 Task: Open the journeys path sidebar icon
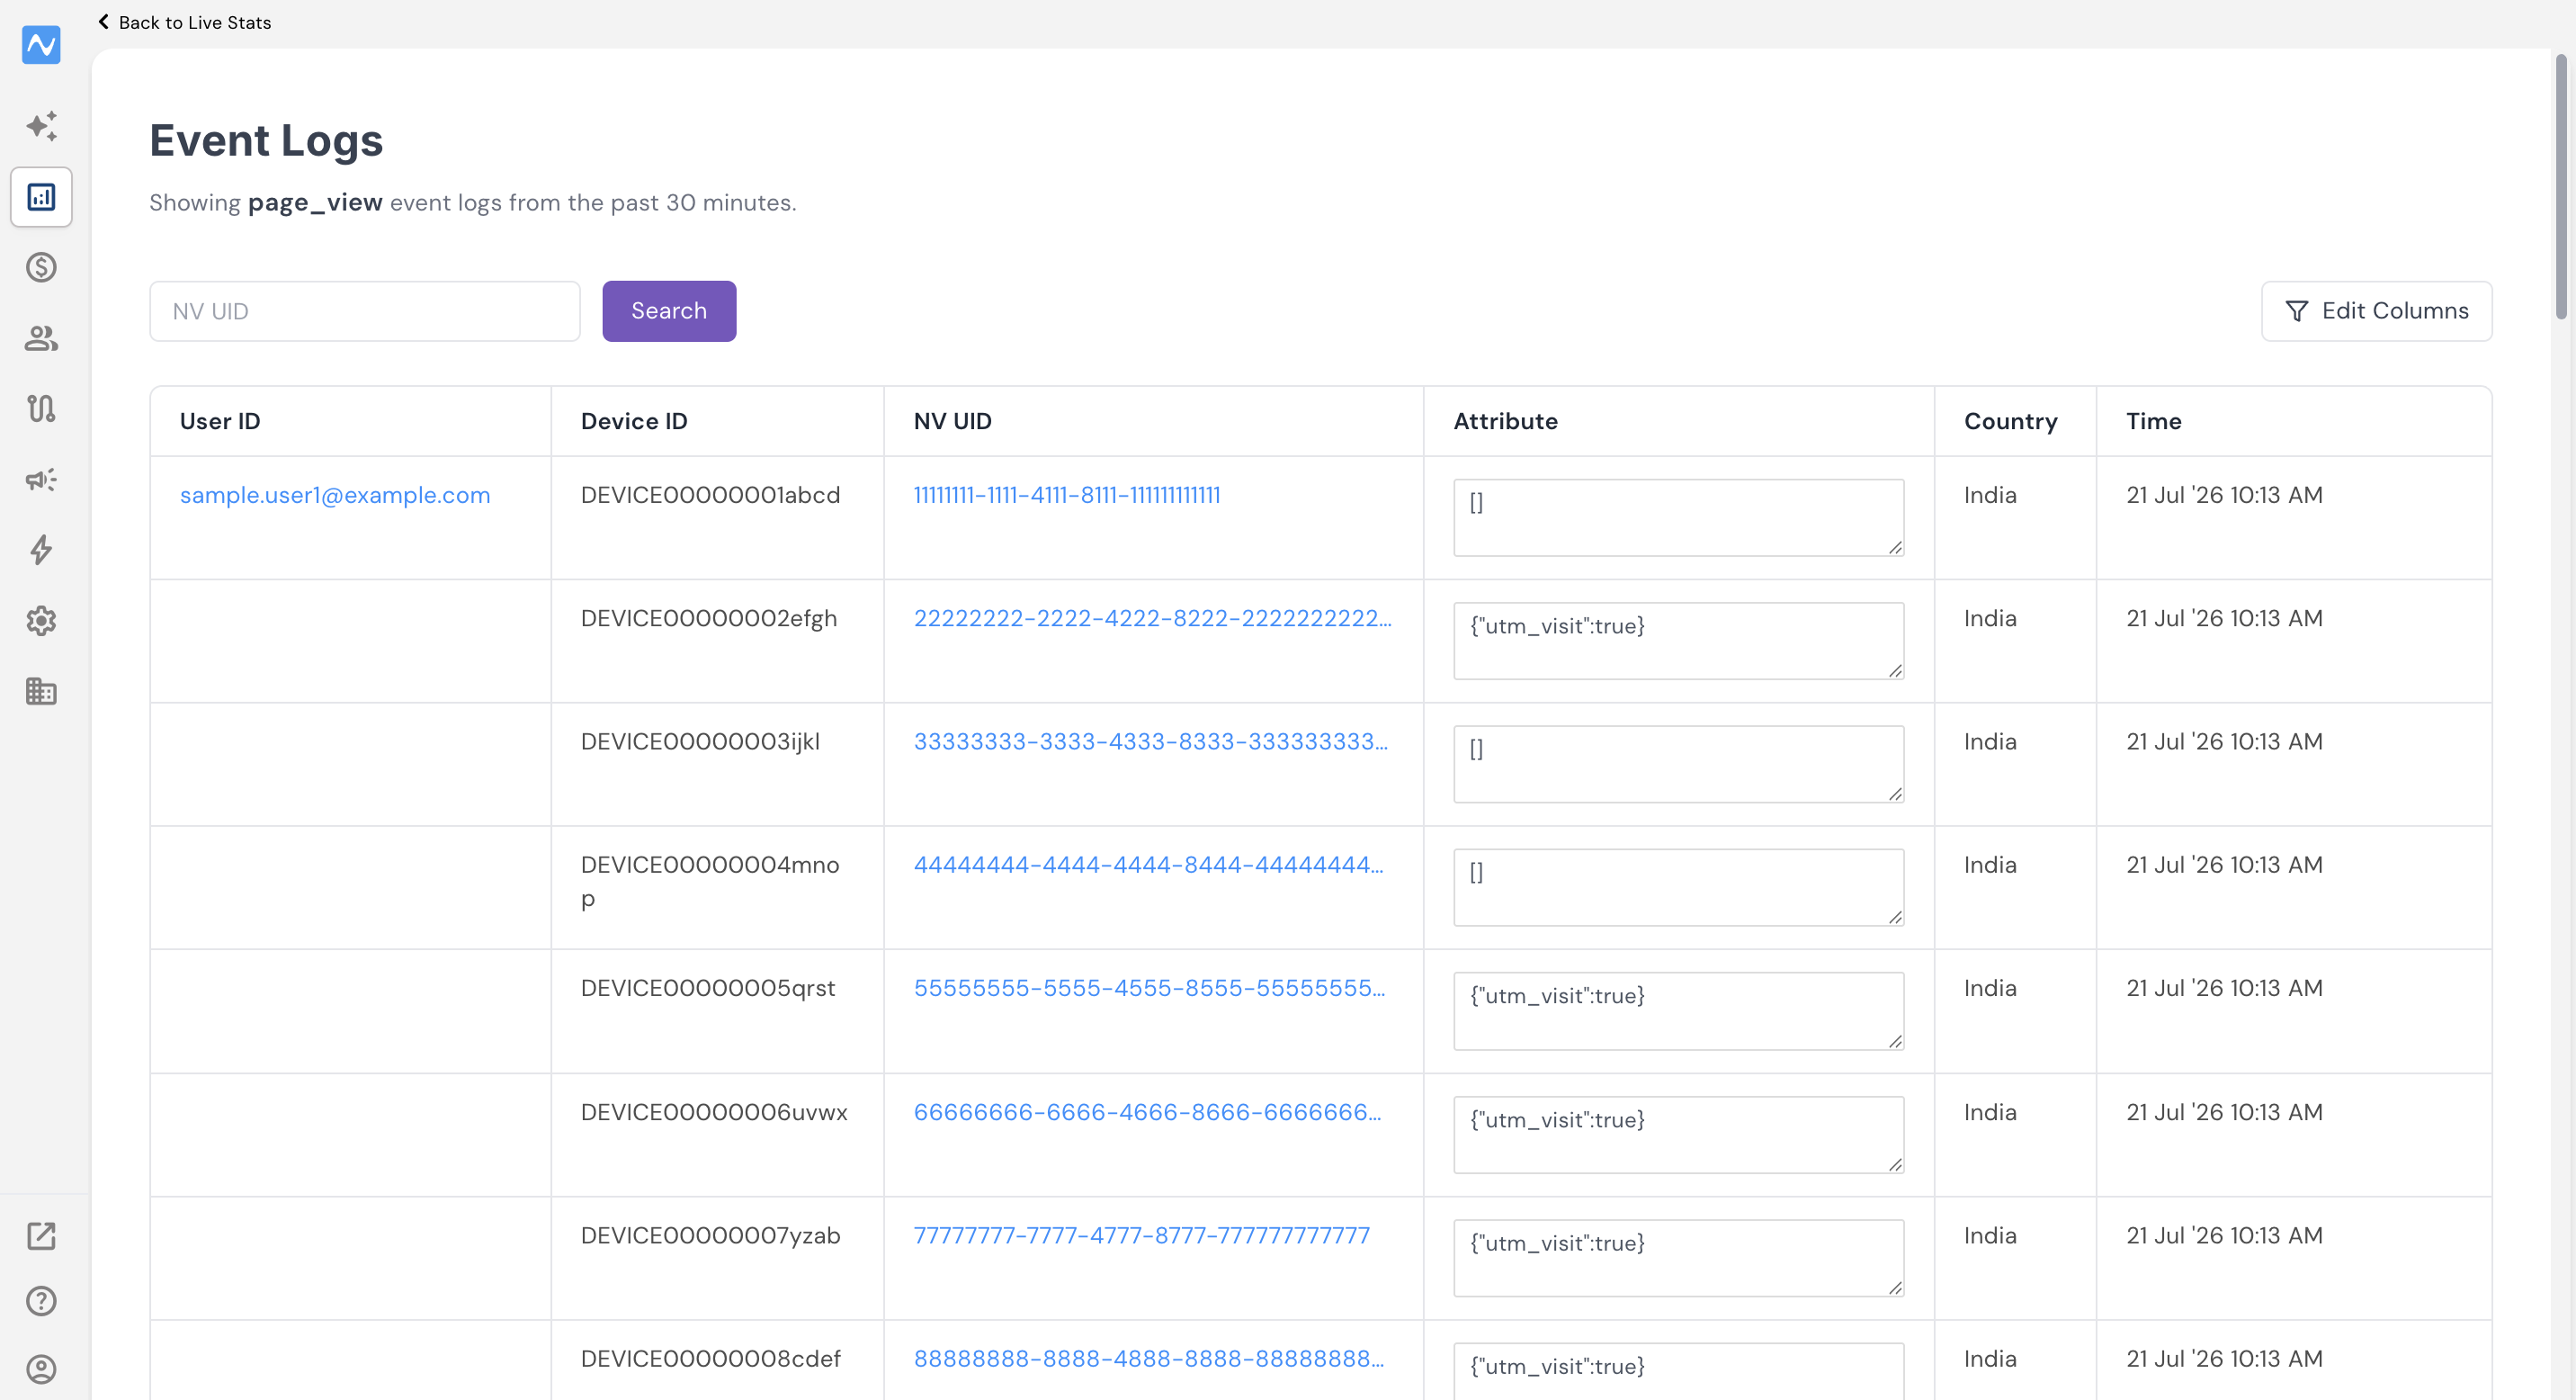coord(41,408)
